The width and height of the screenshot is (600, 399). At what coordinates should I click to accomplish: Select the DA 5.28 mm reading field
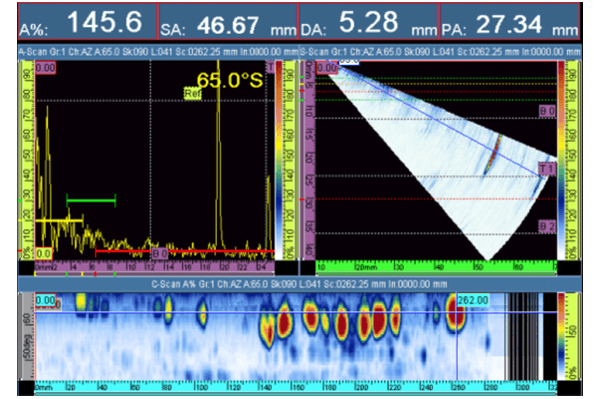[368, 21]
